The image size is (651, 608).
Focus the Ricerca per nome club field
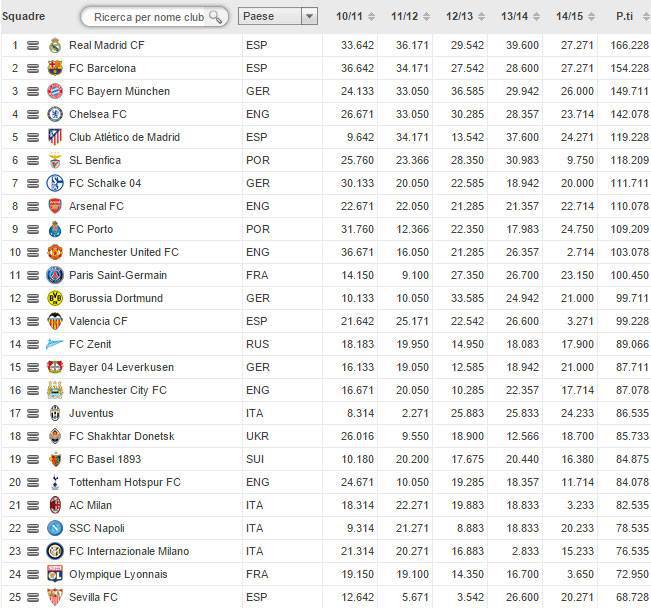(149, 17)
